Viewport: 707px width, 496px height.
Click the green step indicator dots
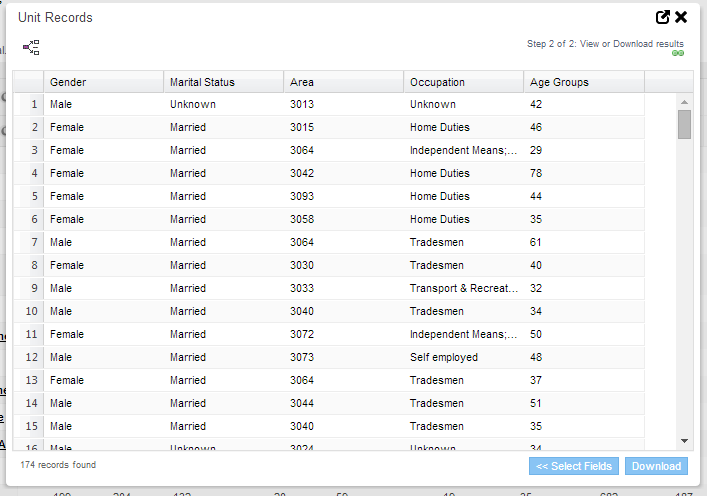(678, 53)
